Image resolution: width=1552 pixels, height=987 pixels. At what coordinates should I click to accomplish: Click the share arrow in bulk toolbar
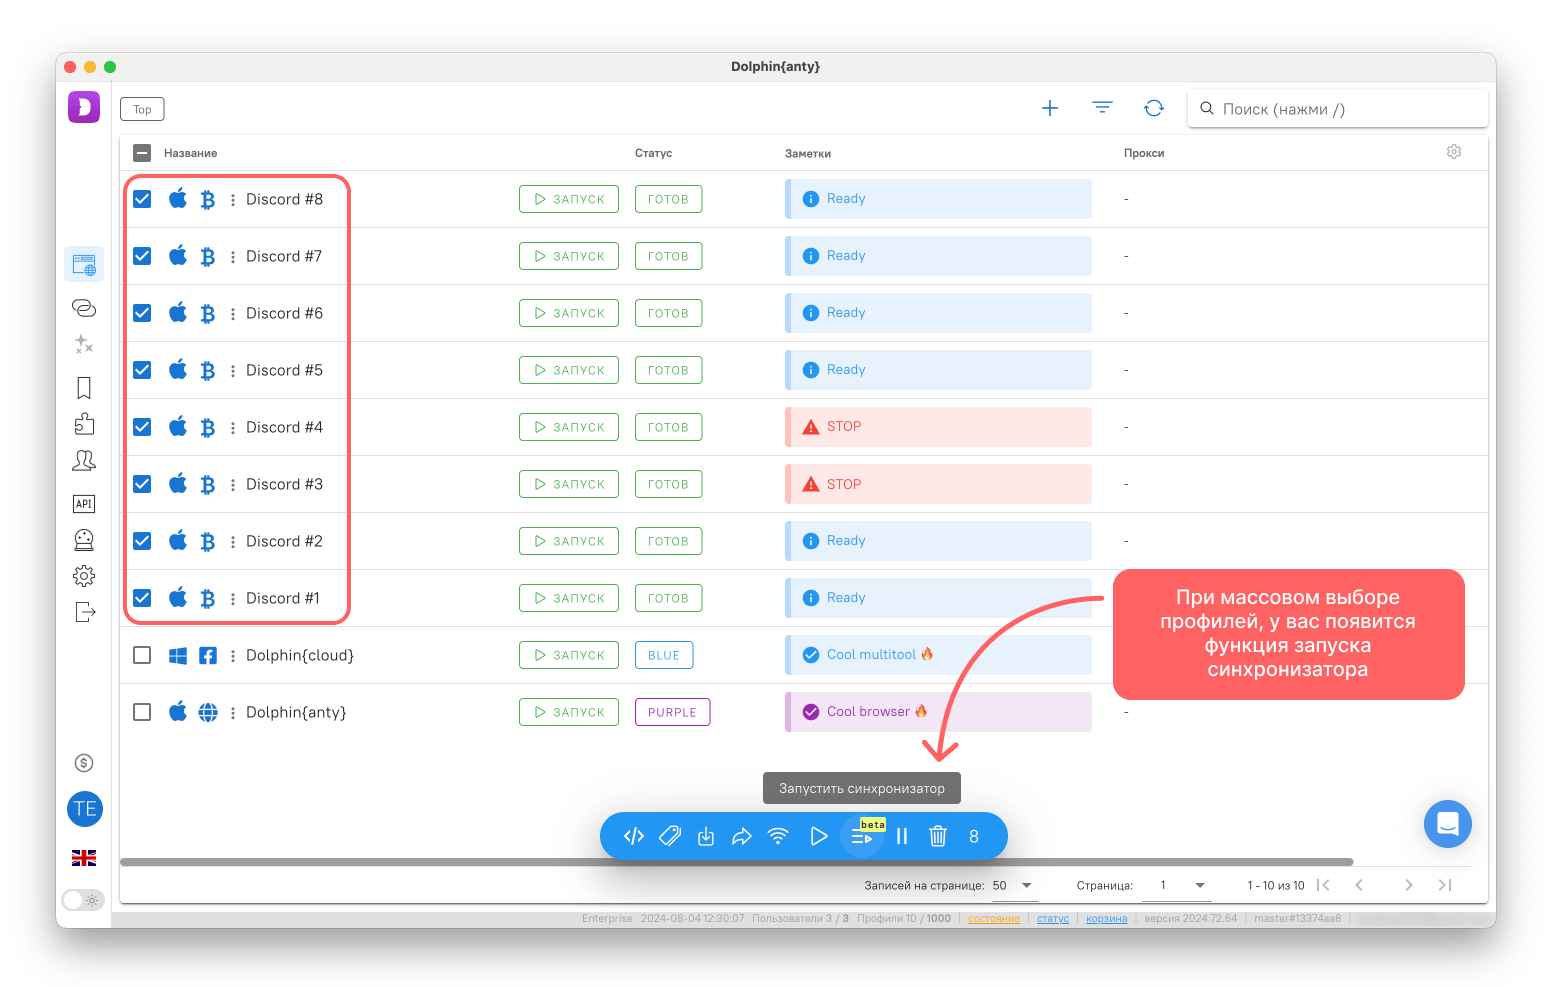[x=742, y=836]
